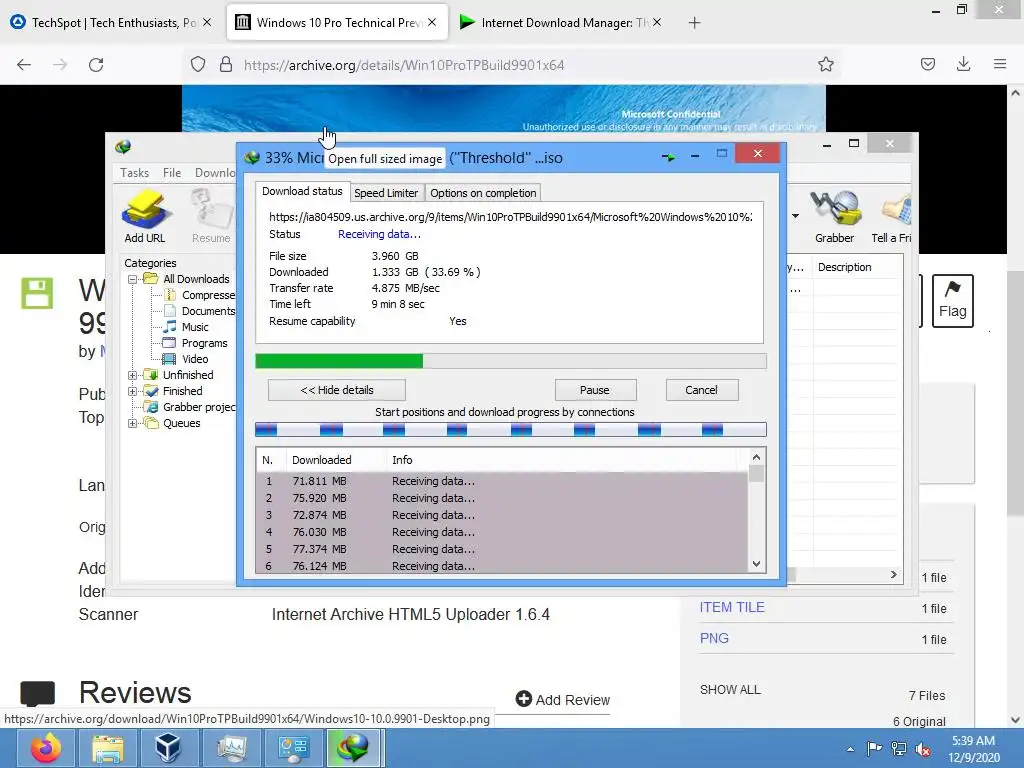Image resolution: width=1024 pixels, height=768 pixels.
Task: Click SHOW ALL files link
Action: coord(730,690)
